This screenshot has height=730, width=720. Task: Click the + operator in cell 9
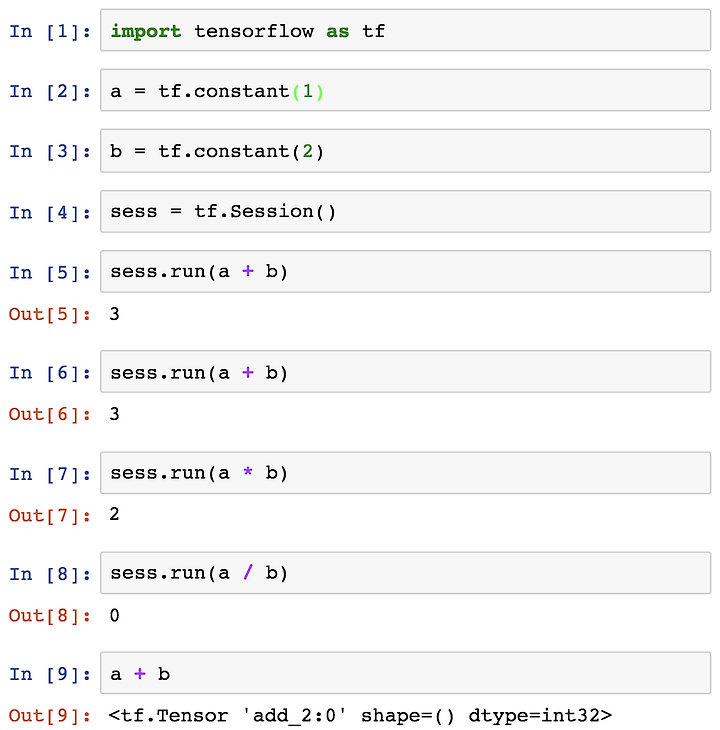tap(140, 673)
